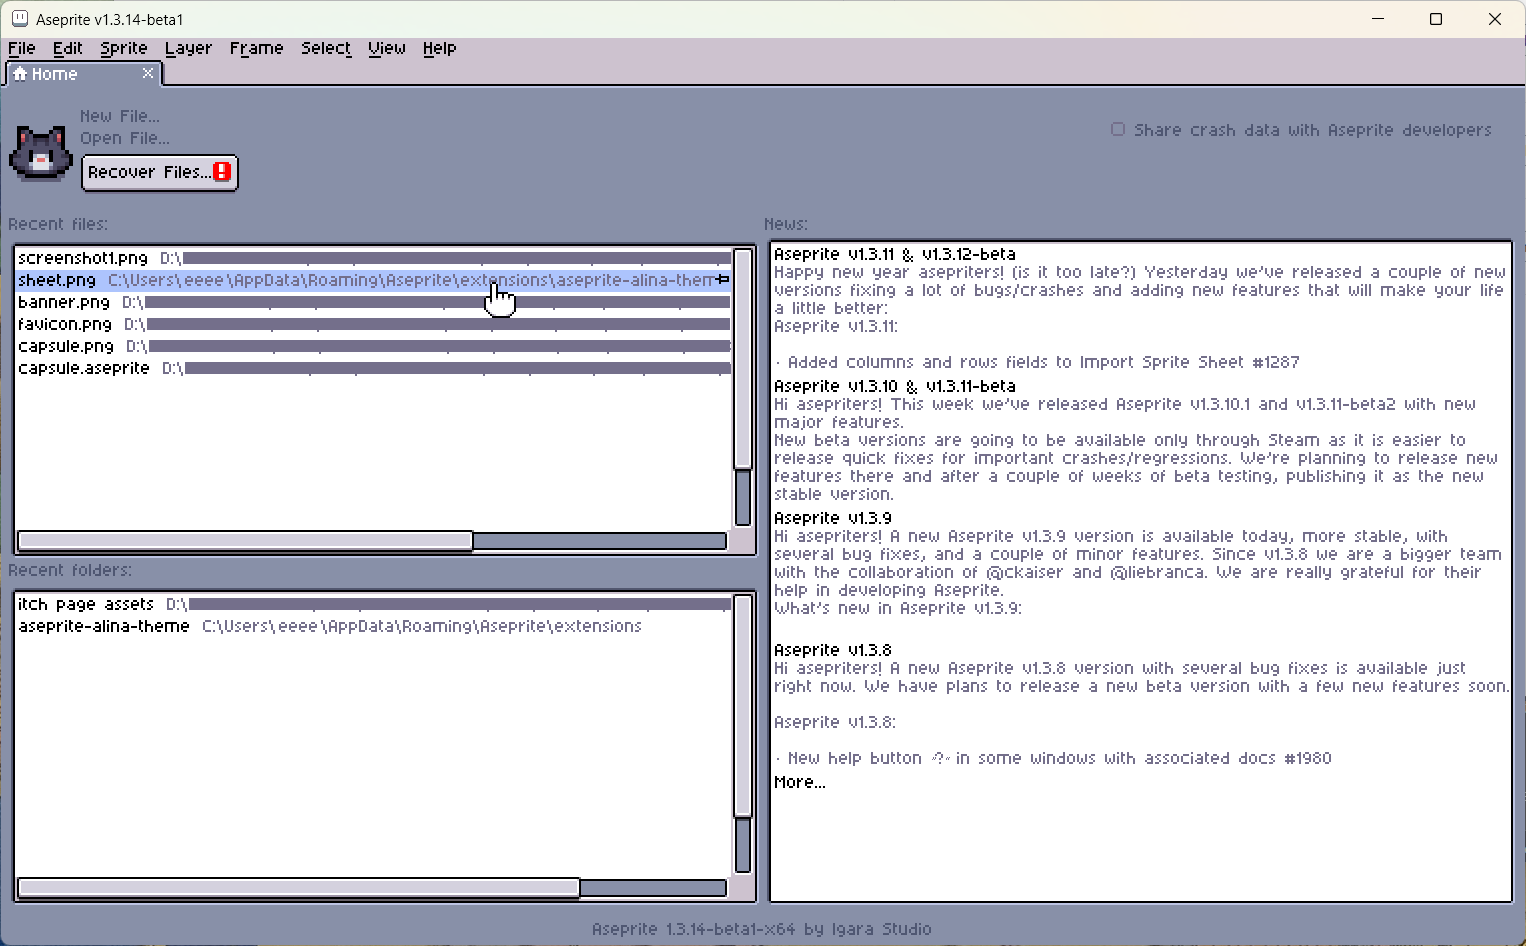Screen dimensions: 1526x946
Task: Click the recent files horizontal scrollbar
Action: click(372, 541)
